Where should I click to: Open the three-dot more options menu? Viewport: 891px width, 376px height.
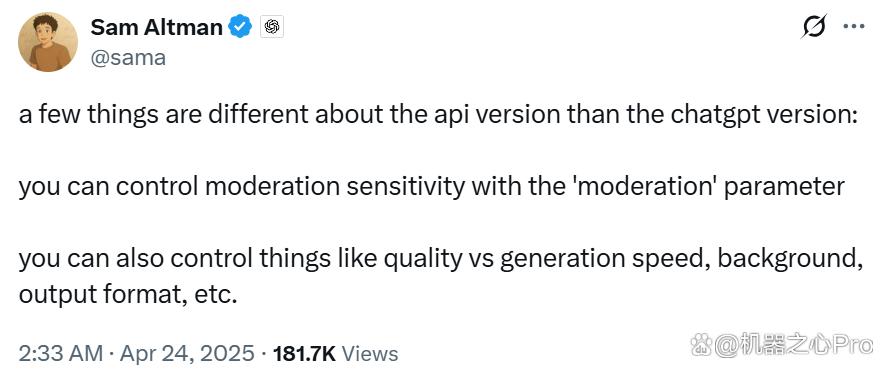tap(853, 27)
